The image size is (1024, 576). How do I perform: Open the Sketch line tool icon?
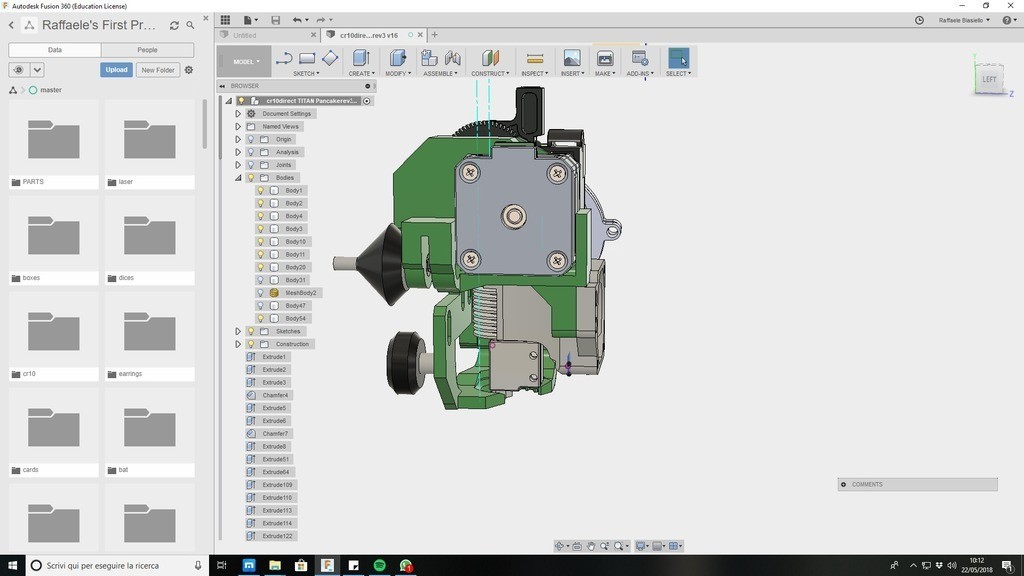[x=283, y=59]
